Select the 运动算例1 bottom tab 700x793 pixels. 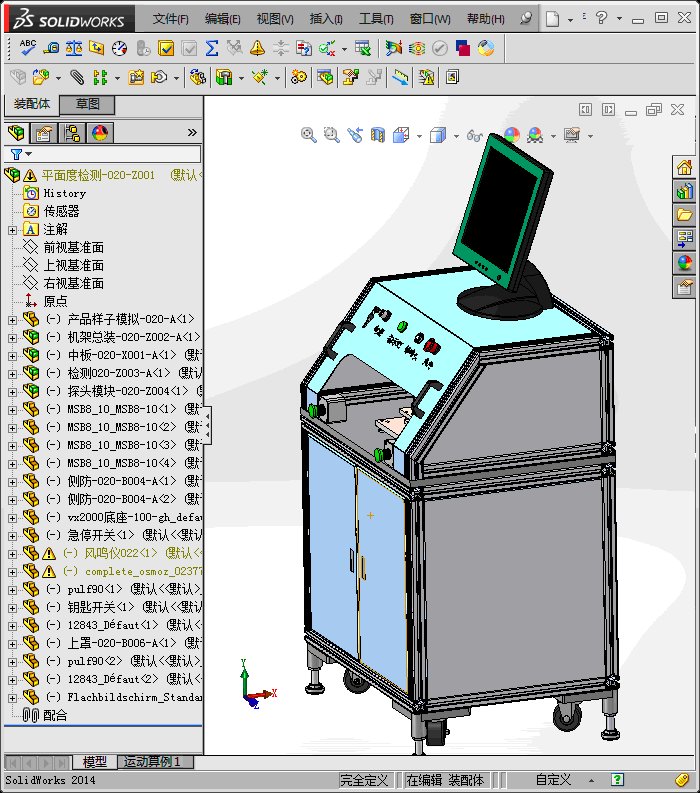coord(152,762)
